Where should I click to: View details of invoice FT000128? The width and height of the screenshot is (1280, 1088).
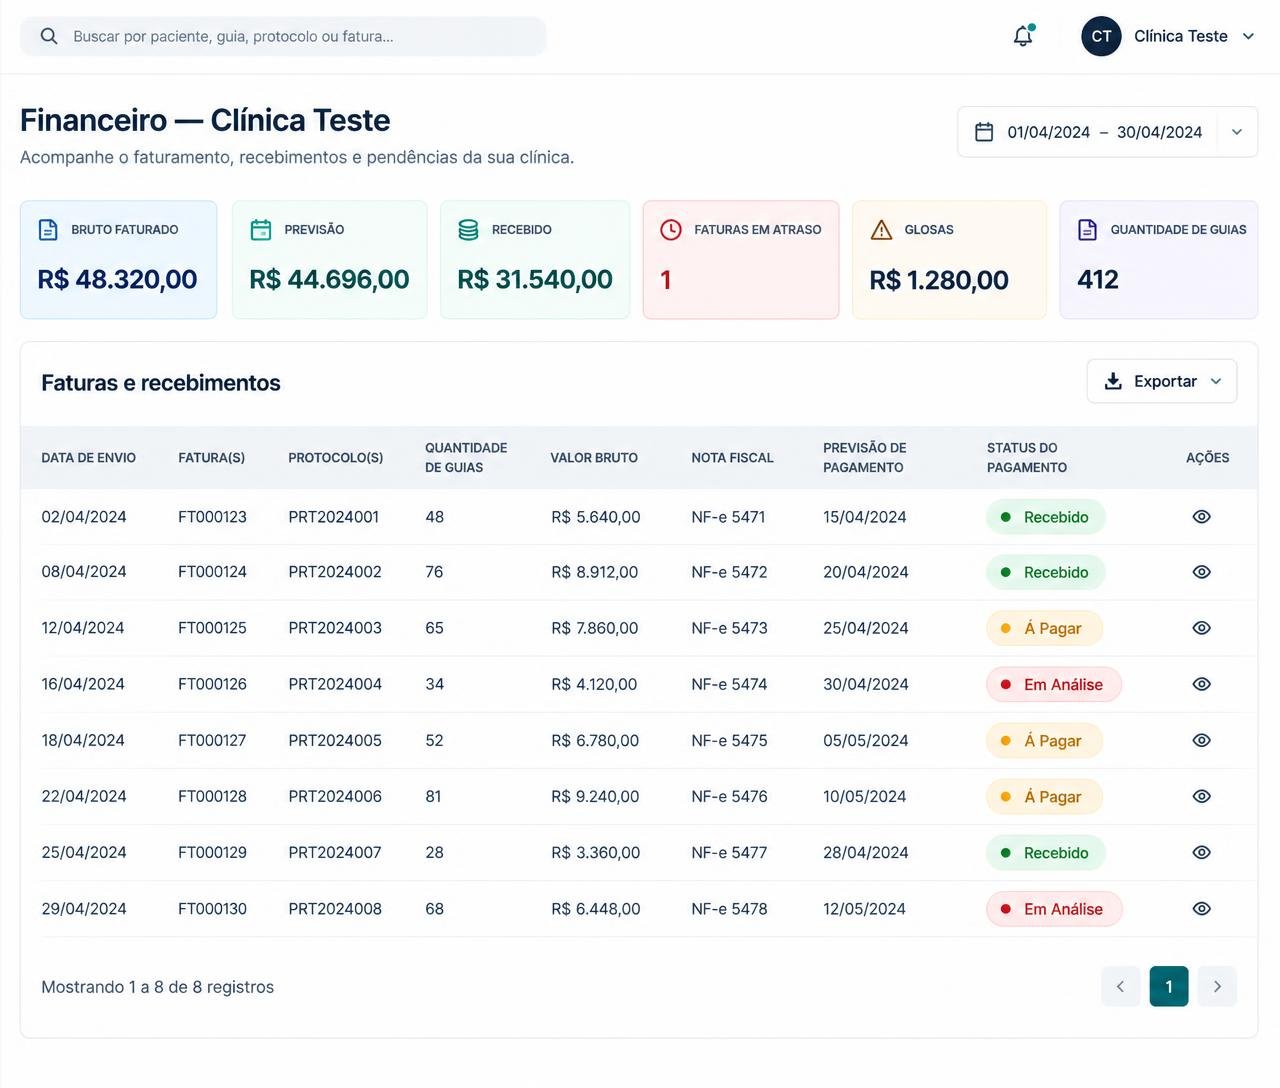click(x=1202, y=796)
